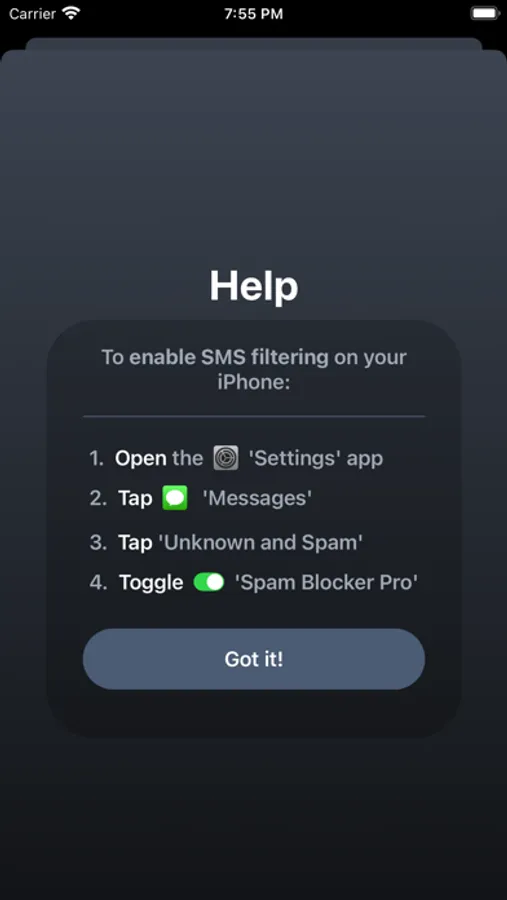Screen dimensions: 507x900
Task: Tap the Wi-Fi status icon
Action: pos(71,13)
